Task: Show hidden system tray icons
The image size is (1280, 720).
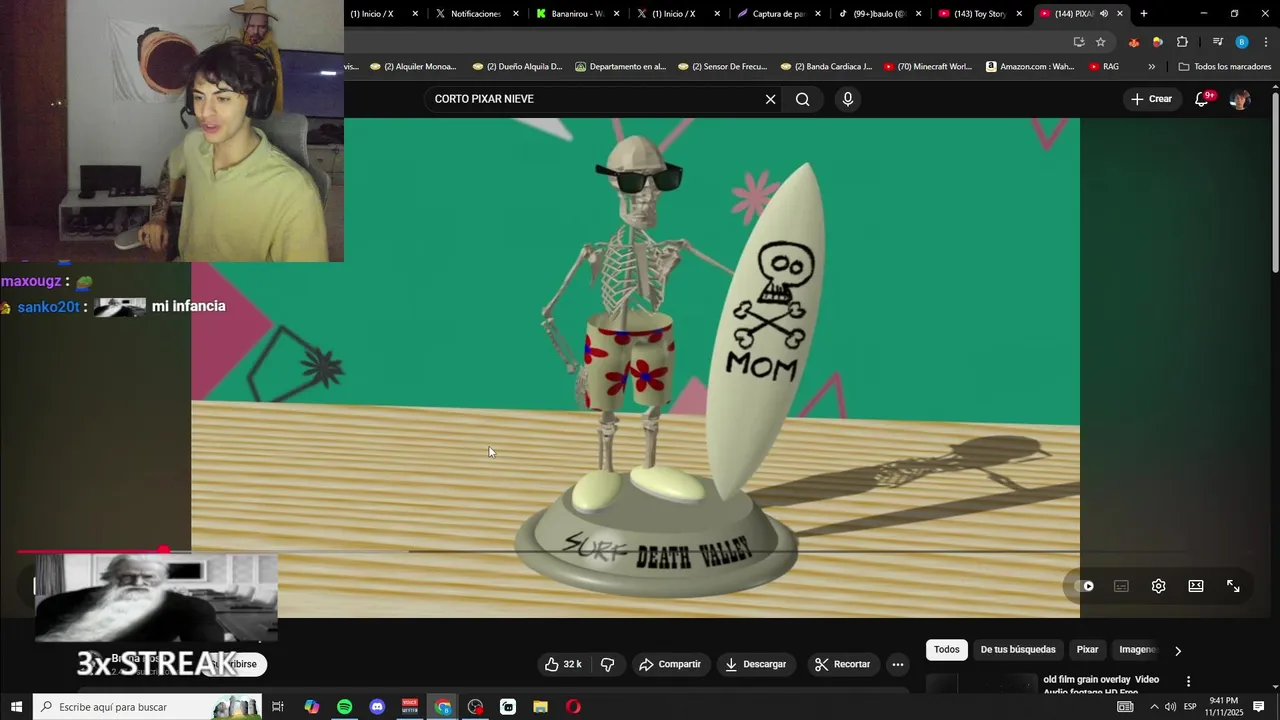Action: pyautogui.click(x=1154, y=707)
